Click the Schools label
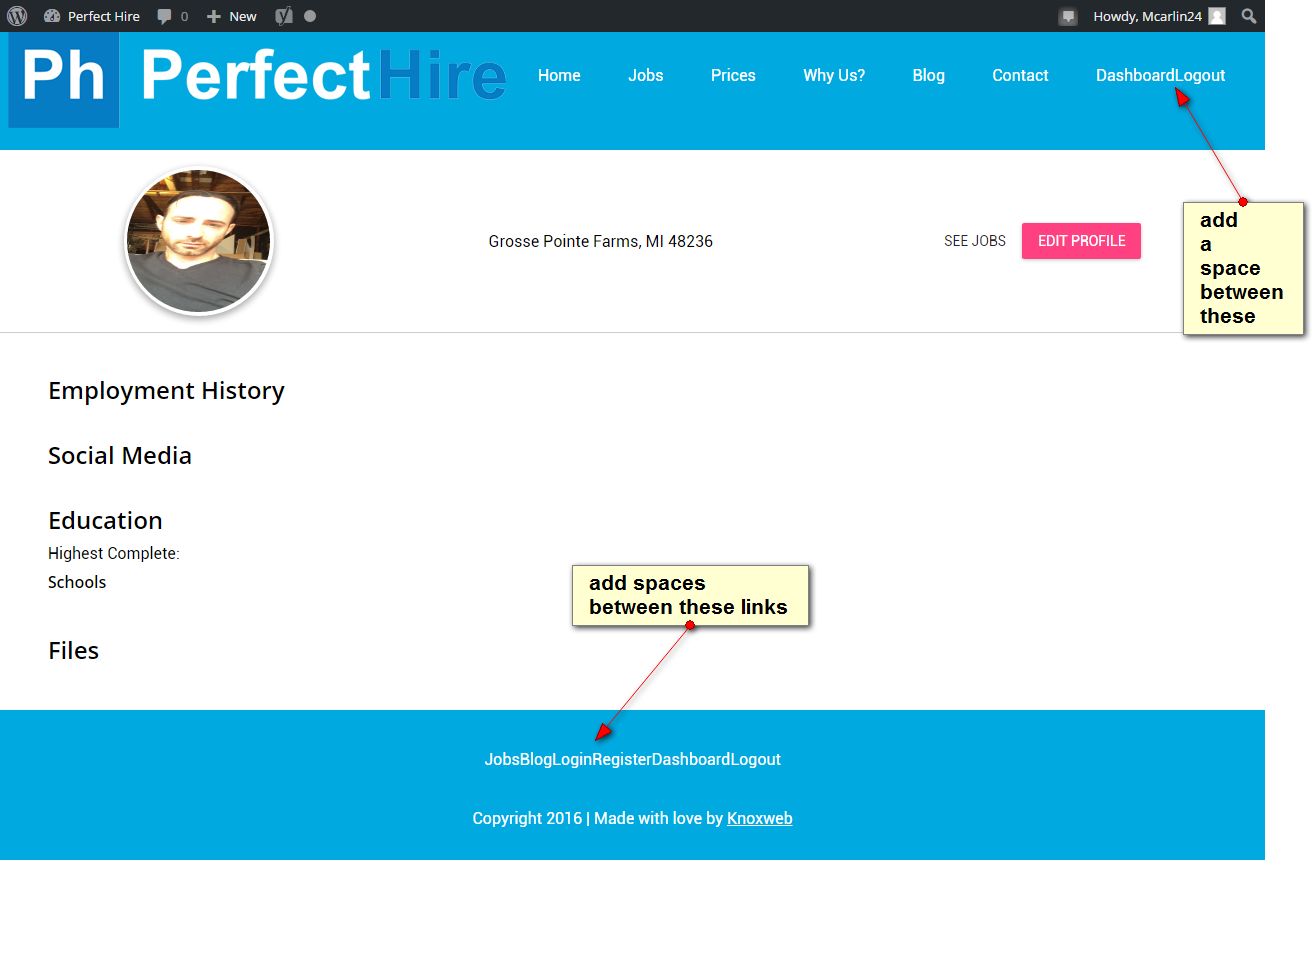 pyautogui.click(x=77, y=582)
